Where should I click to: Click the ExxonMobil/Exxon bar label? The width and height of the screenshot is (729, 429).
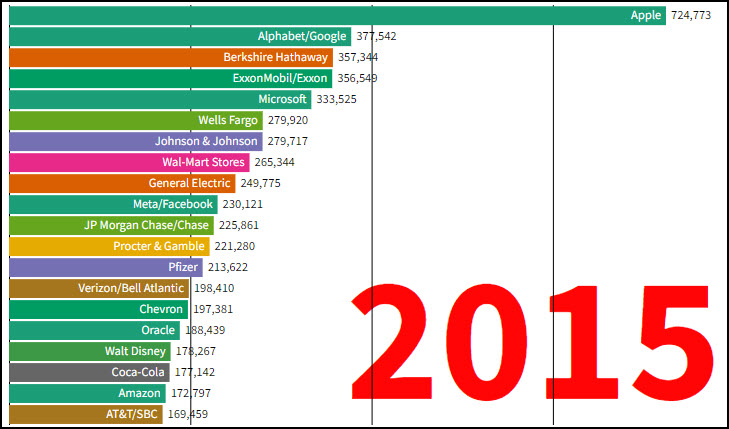tap(280, 78)
